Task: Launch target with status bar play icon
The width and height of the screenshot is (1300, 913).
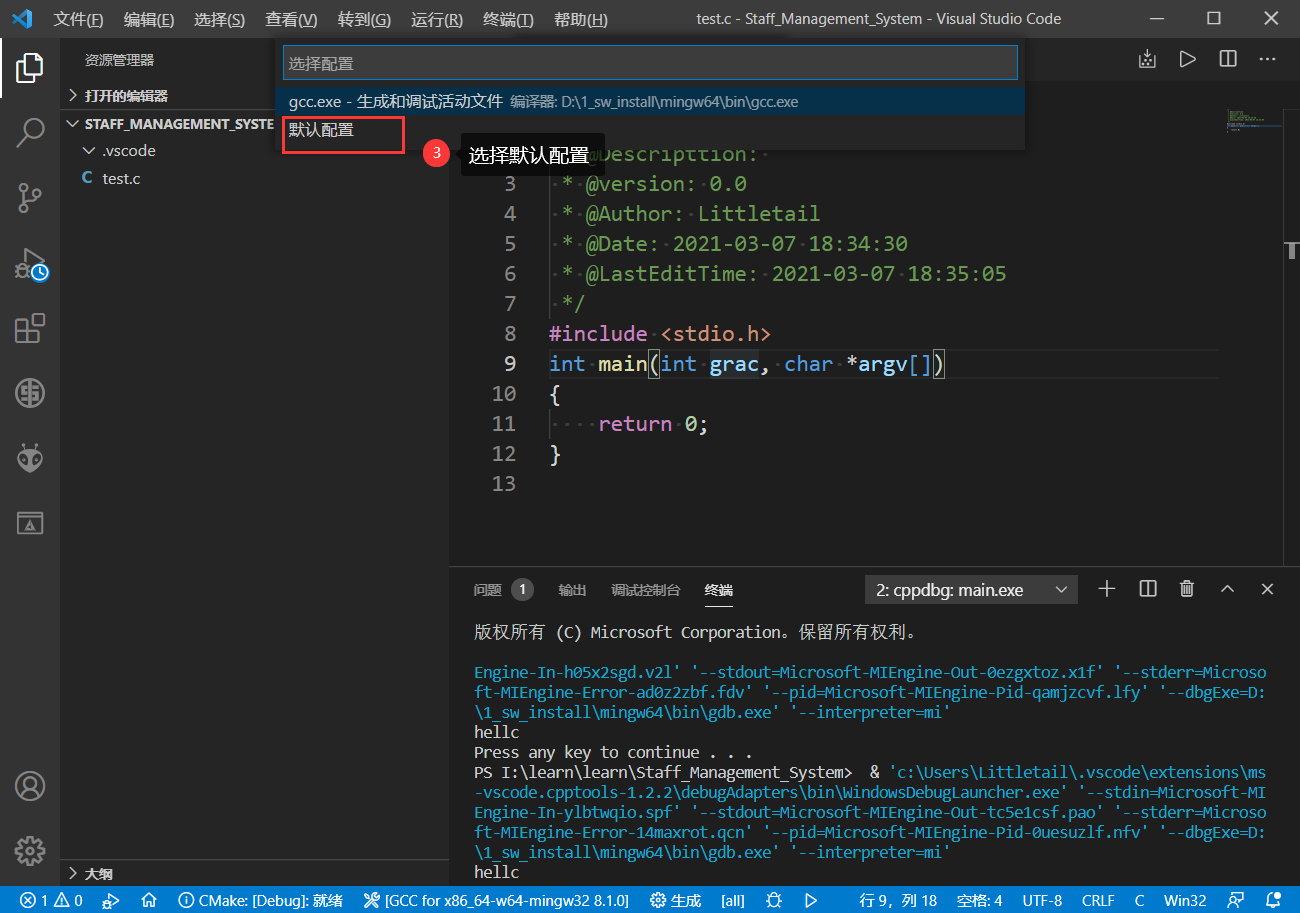Action: (811, 900)
